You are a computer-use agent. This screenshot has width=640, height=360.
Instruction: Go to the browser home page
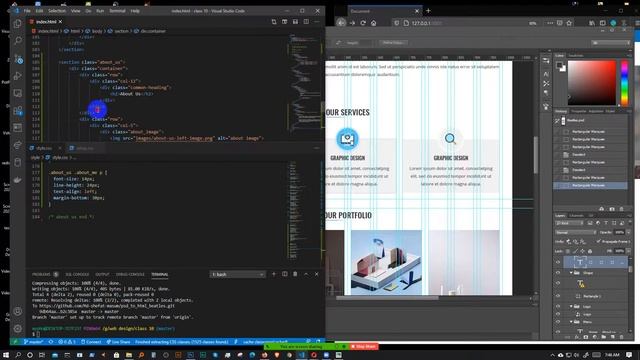[x=373, y=23]
